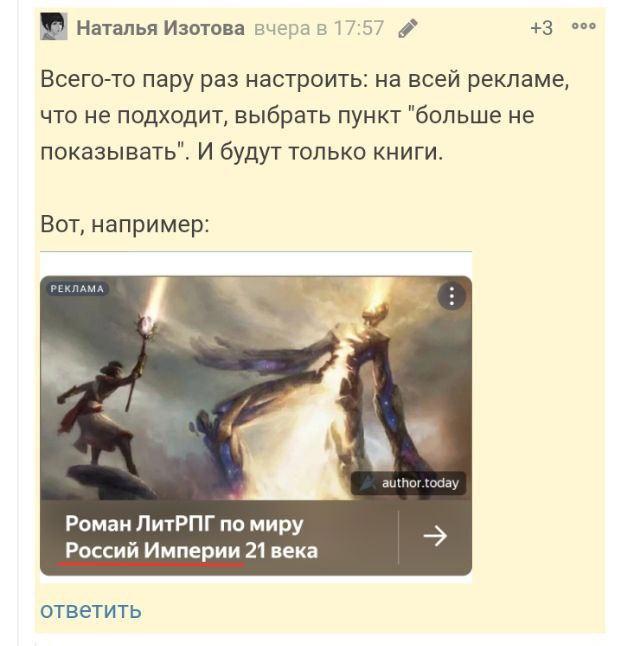Open Наталья Изотова's profile via her name
623x646 pixels.
[161, 28]
